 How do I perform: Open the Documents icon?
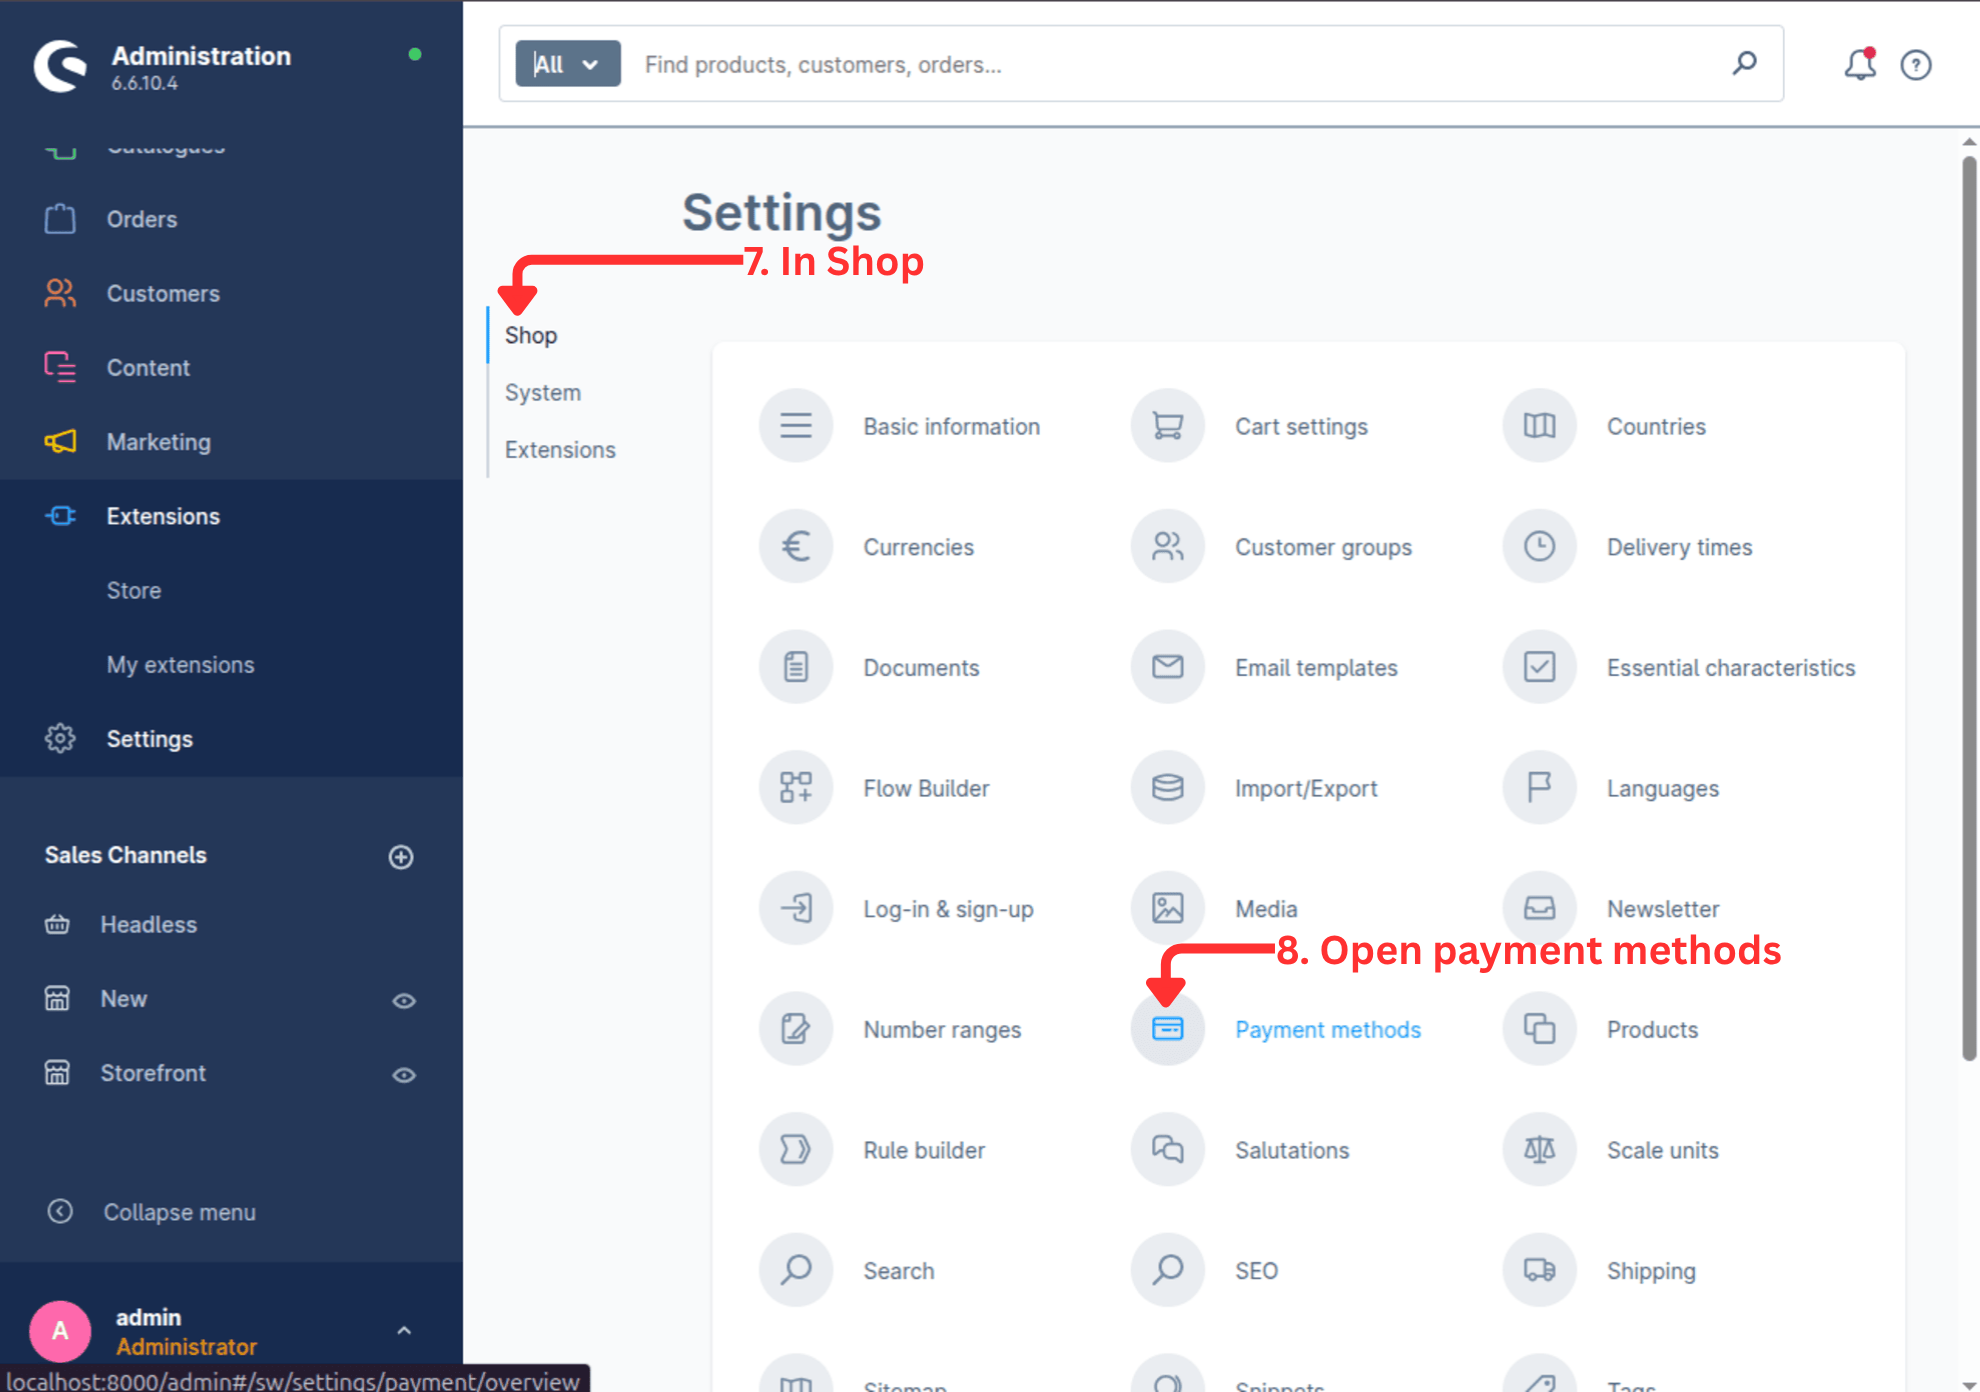(796, 667)
